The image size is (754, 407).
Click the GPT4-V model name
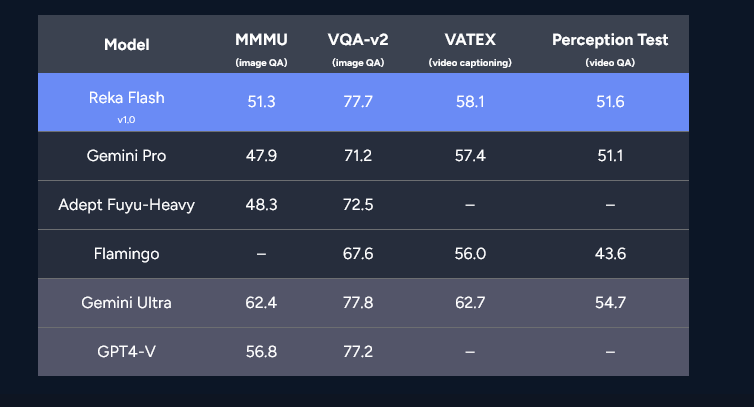pyautogui.click(x=126, y=352)
